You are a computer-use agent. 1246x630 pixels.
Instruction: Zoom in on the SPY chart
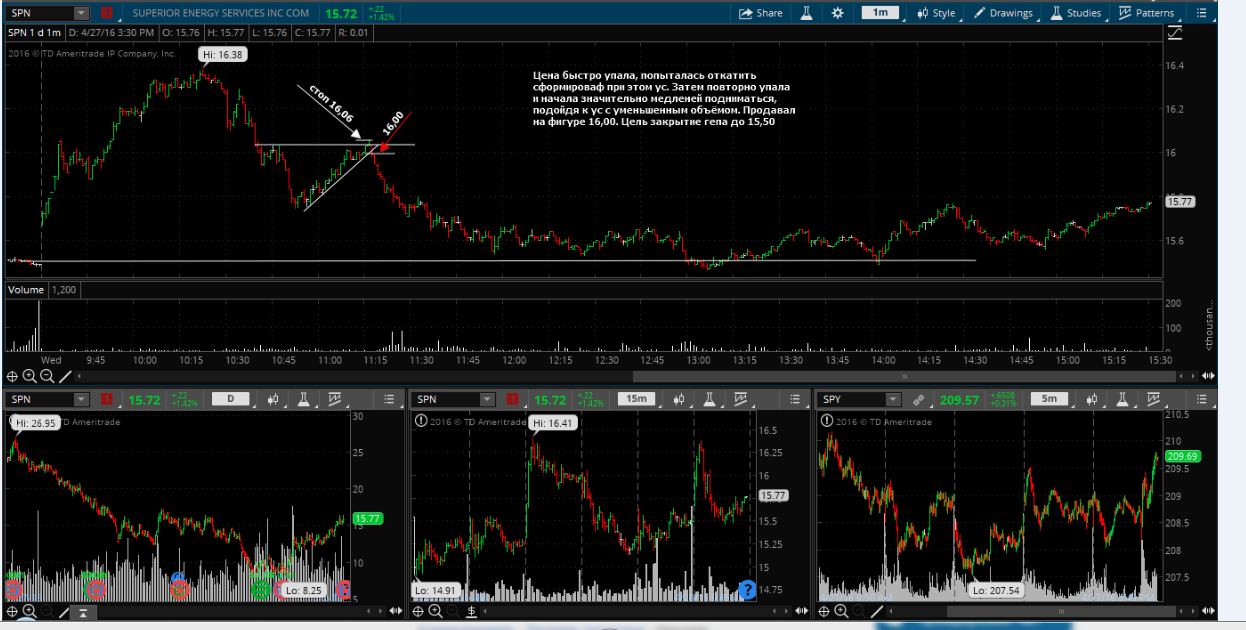click(x=842, y=611)
